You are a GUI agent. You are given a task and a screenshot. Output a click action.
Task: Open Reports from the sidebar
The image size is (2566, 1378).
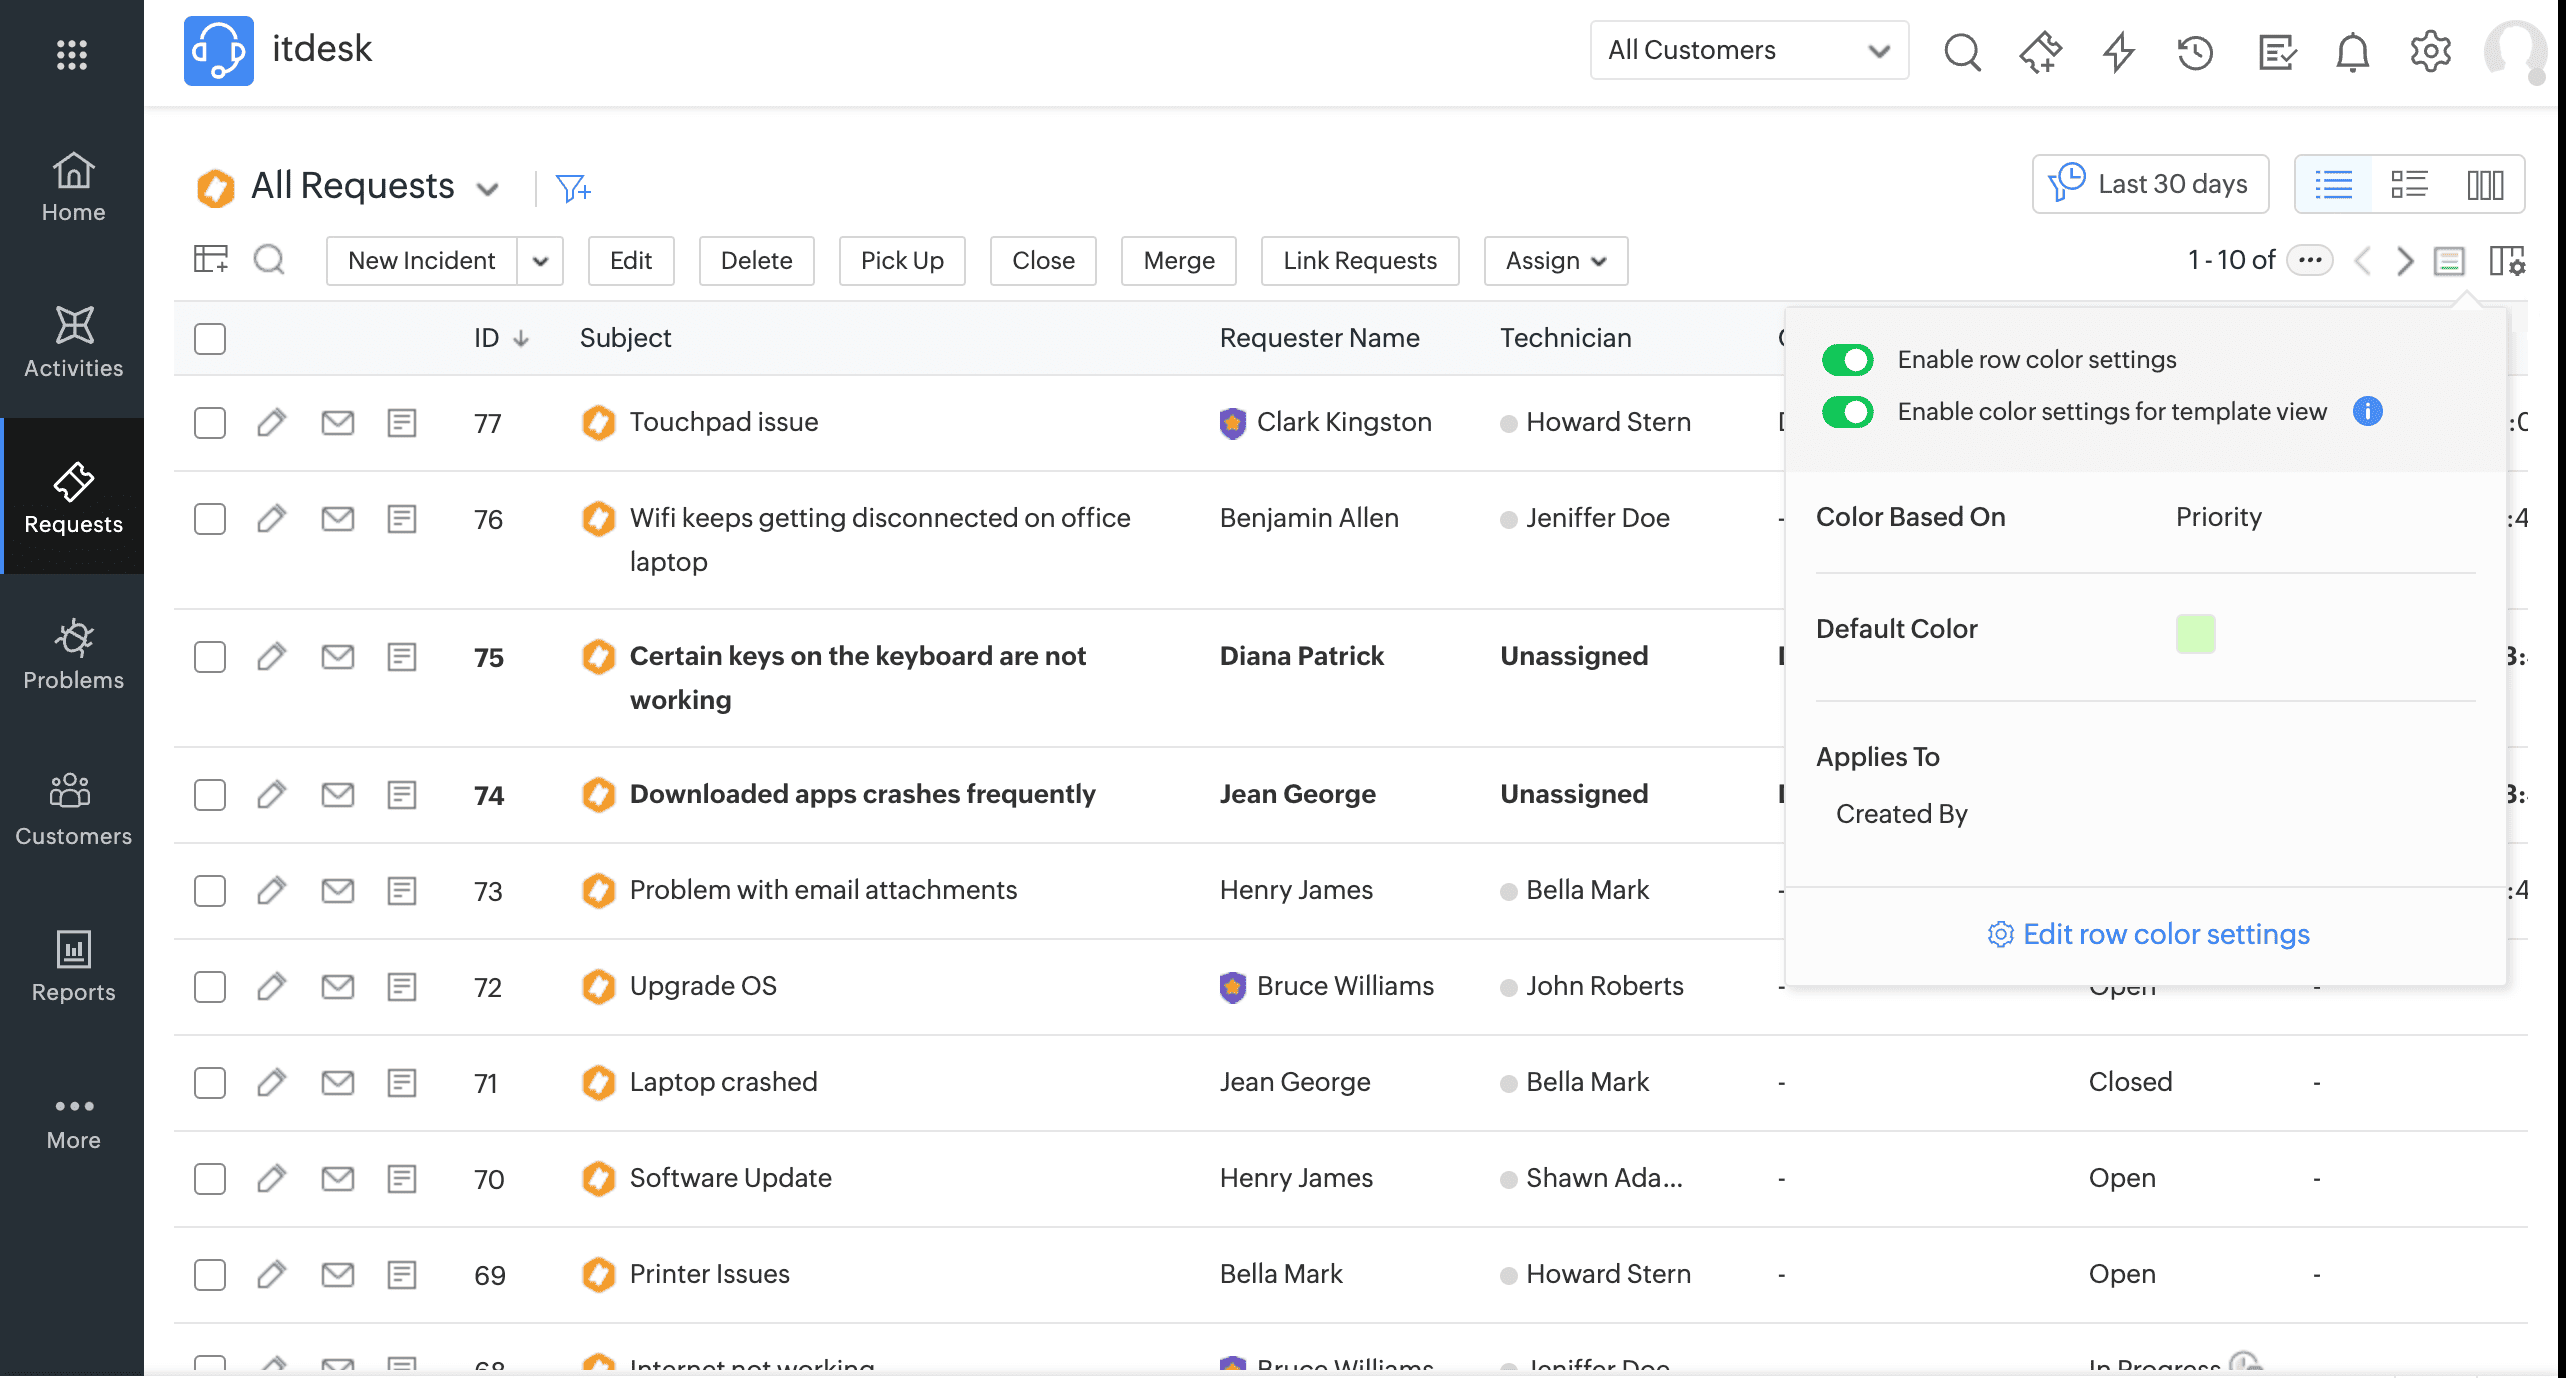[x=73, y=966]
